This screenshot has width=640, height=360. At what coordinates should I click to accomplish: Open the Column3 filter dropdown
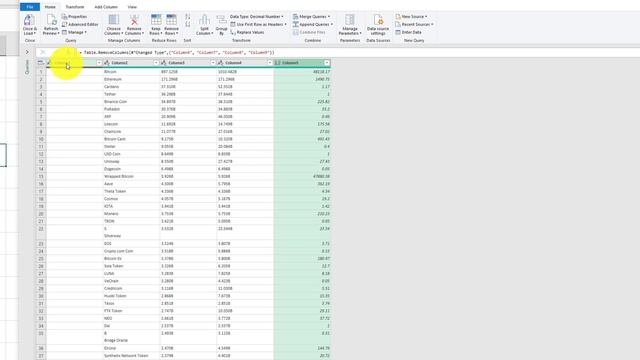tap(213, 63)
